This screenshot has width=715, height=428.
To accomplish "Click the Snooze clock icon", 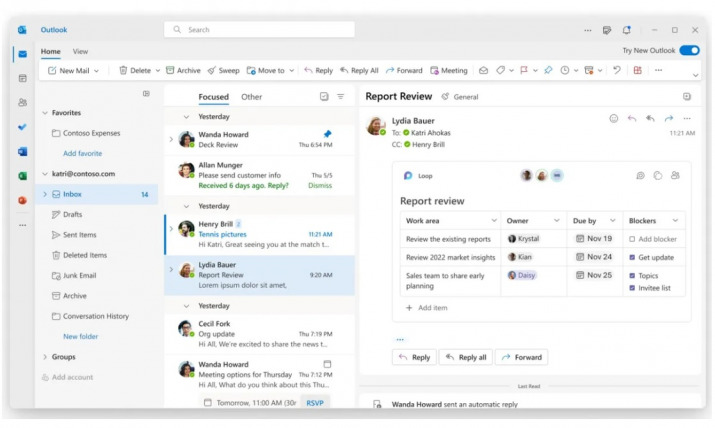I will point(565,70).
